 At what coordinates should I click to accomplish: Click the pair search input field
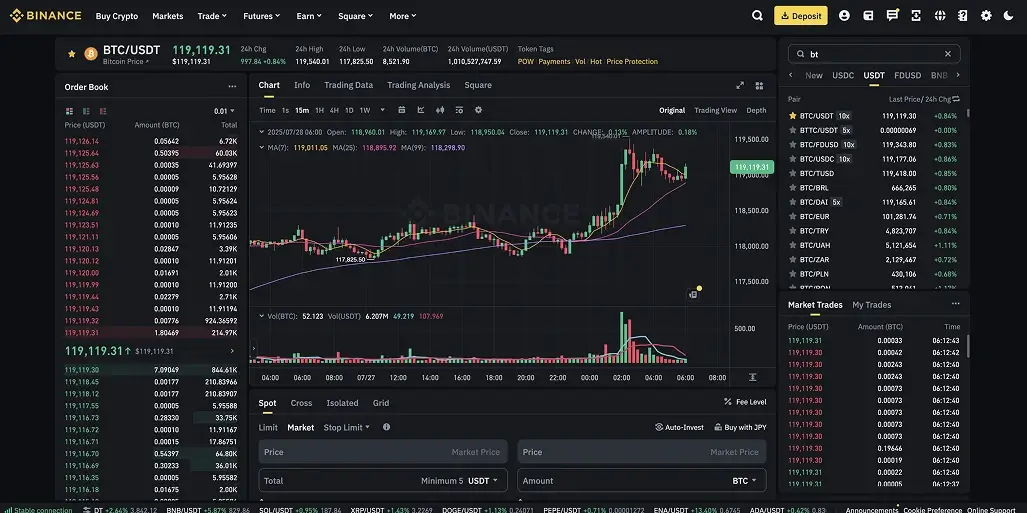pos(874,54)
